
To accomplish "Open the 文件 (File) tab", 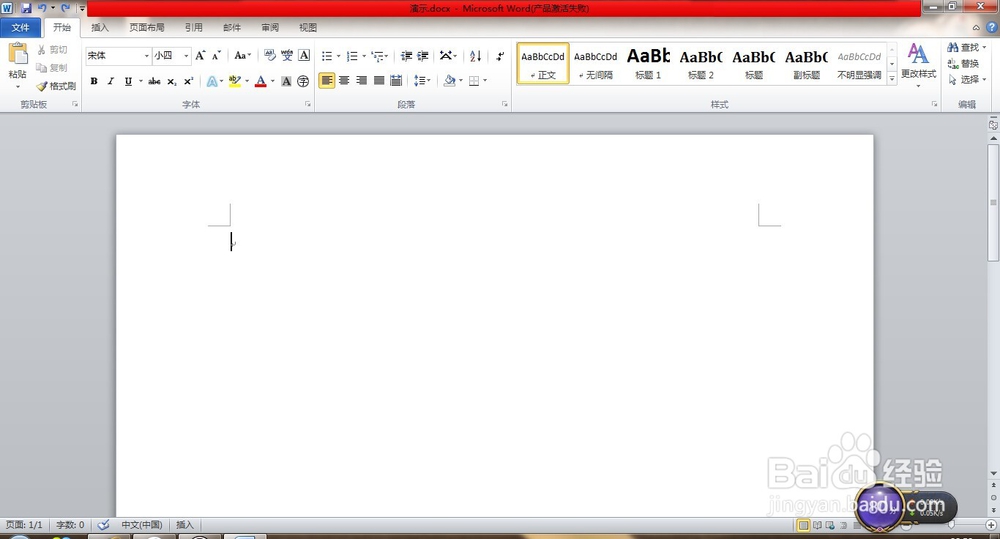I will point(20,27).
